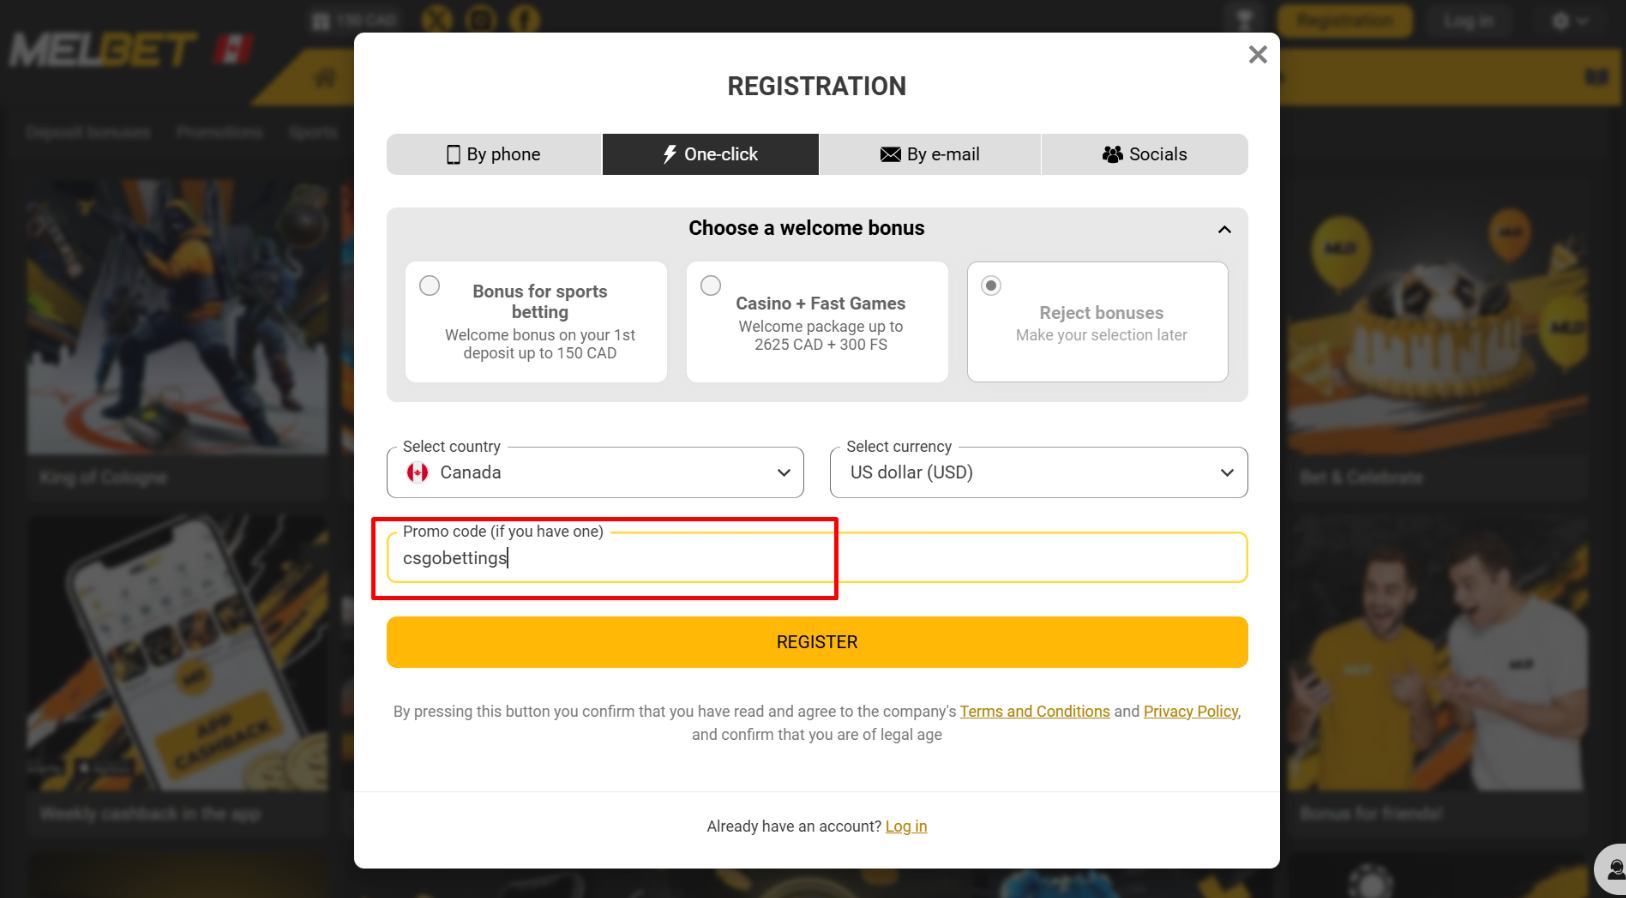Click the trophy icon in header
Screen dimensions: 1626x898
[1245, 20]
